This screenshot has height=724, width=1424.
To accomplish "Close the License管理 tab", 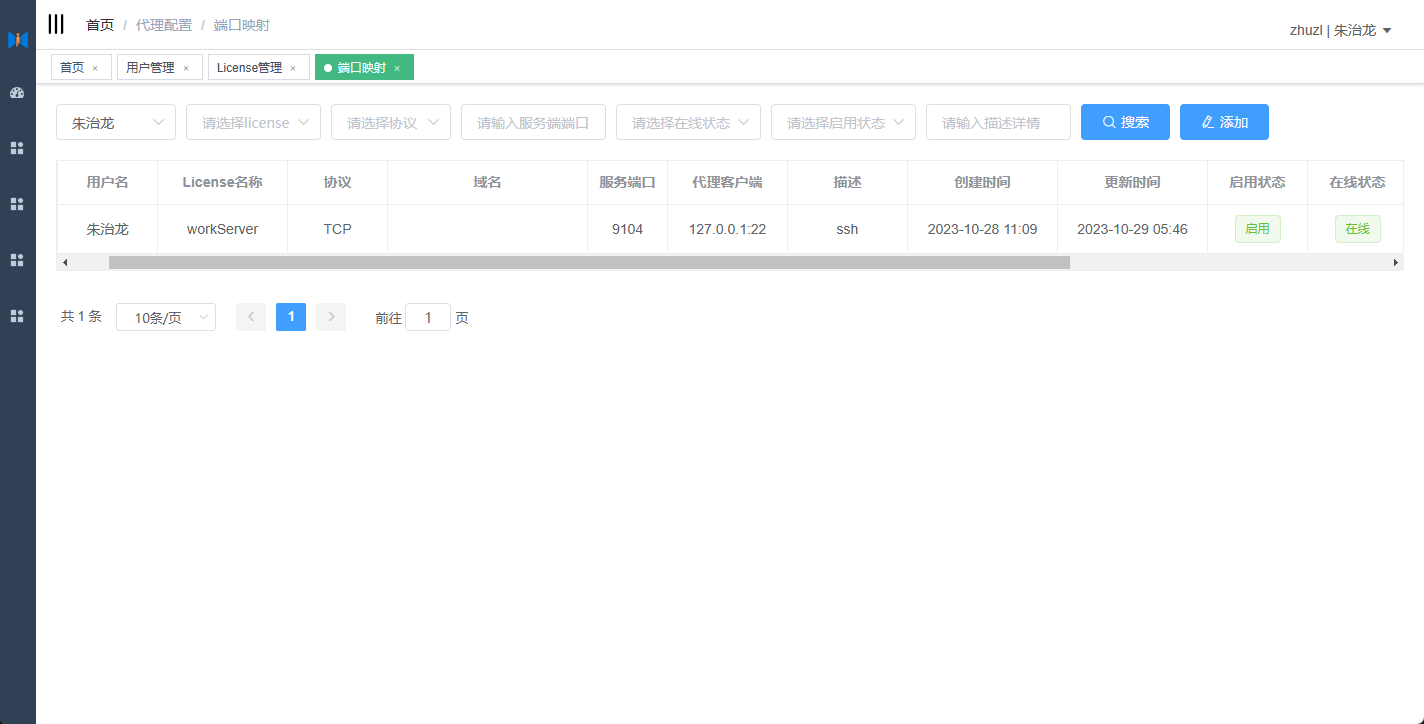I will coord(293,68).
